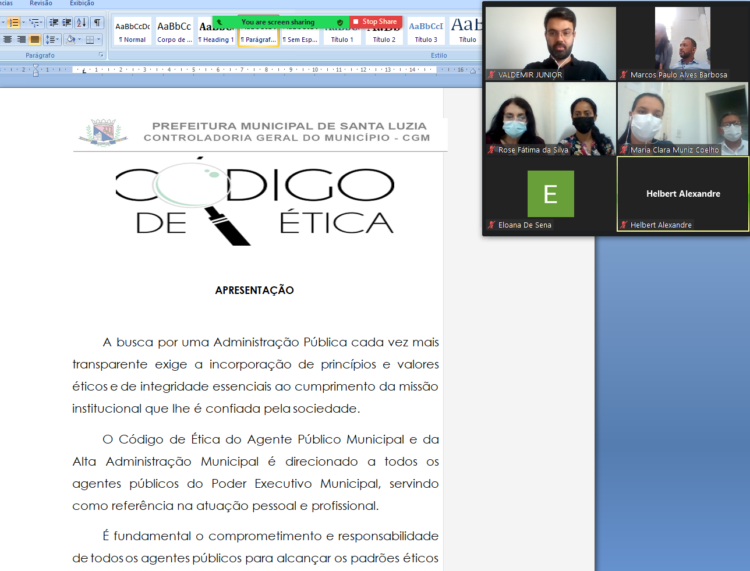Click the decrease indent icon
Screen dimensions: 750x571
coord(53,22)
